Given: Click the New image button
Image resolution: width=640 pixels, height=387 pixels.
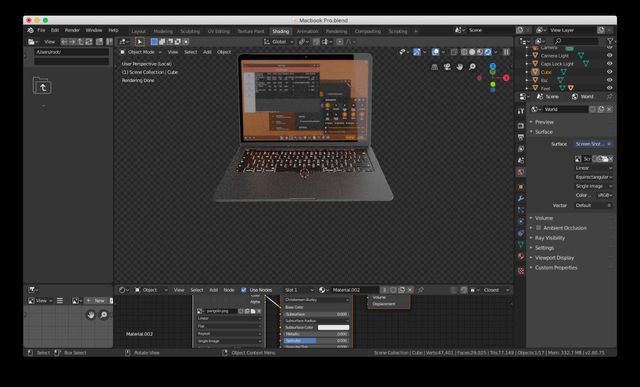Looking at the screenshot, I should (x=96, y=301).
